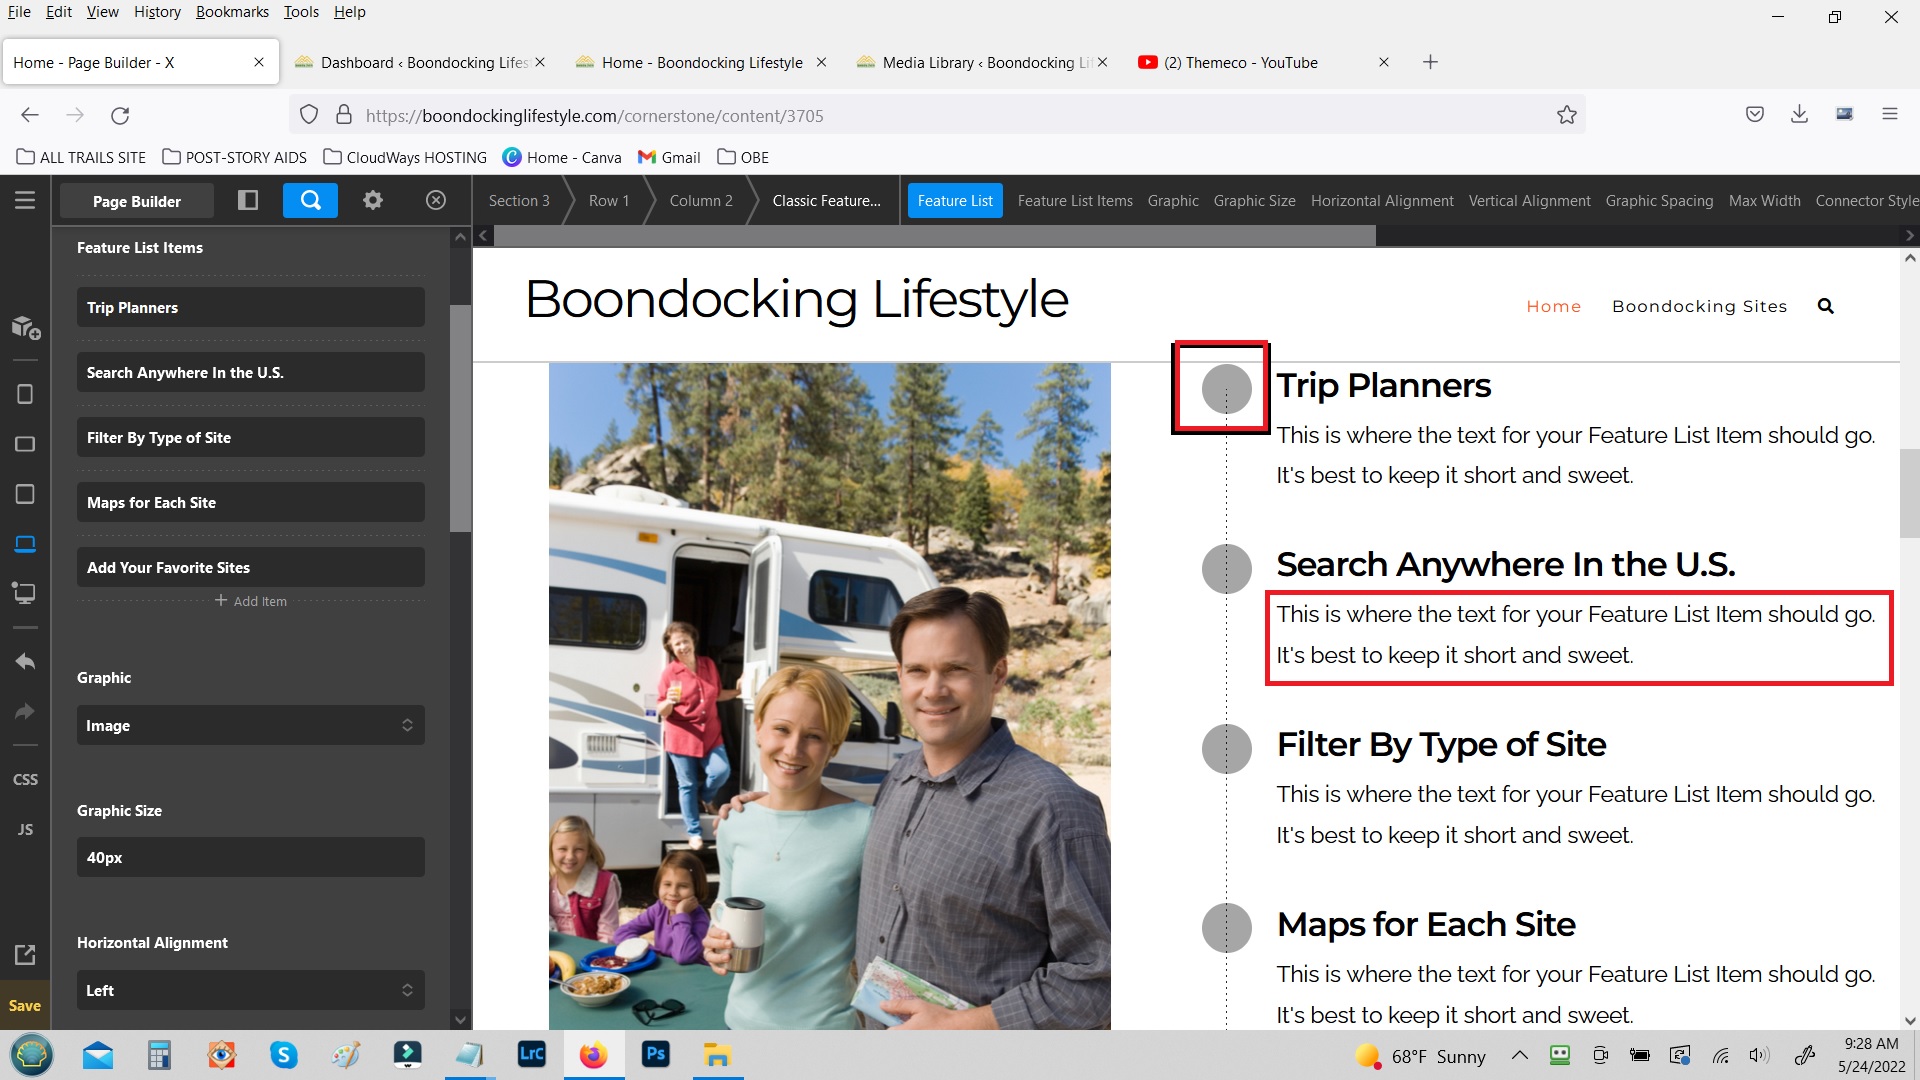Close the inspector with circled X icon
1920x1080 pixels.
click(436, 200)
